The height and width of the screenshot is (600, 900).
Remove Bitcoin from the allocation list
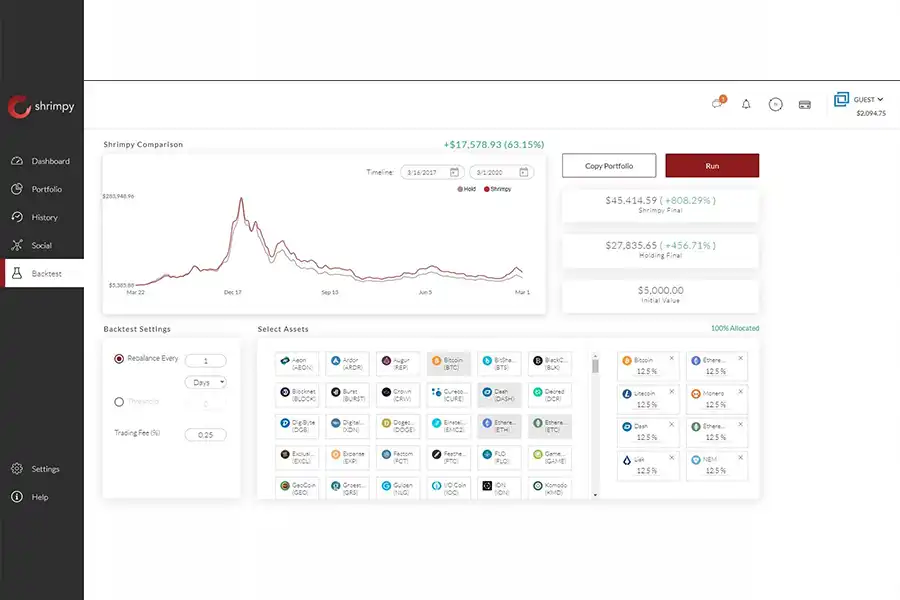(x=672, y=358)
